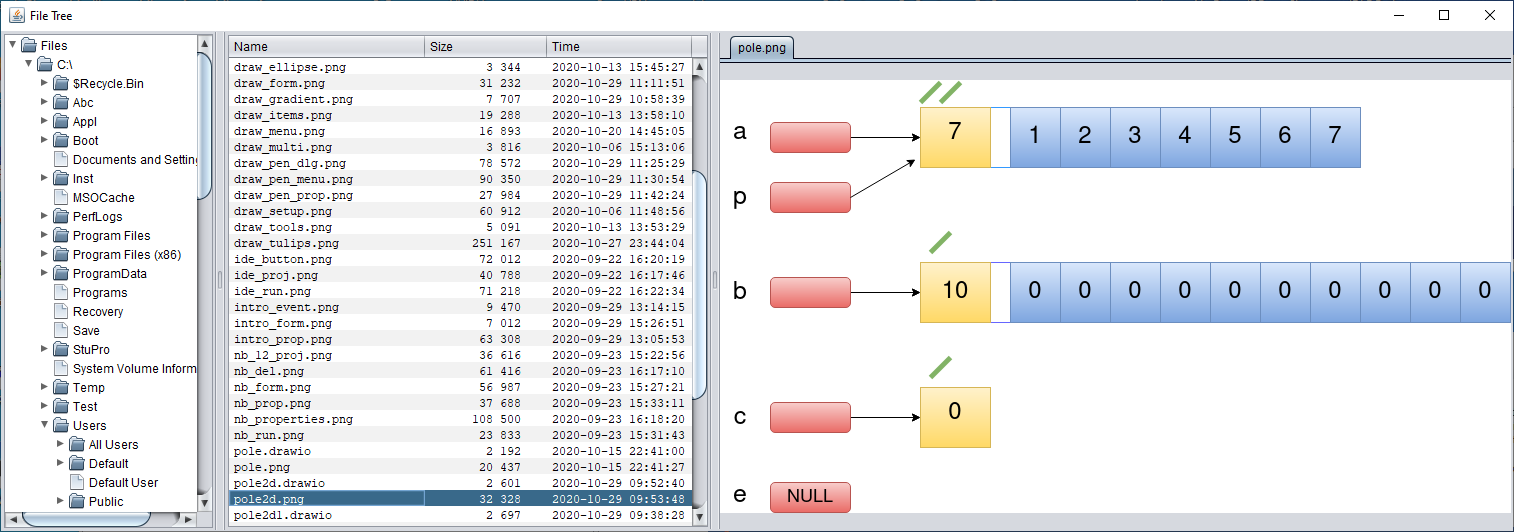1514x532 pixels.
Task: Click the MSOCache file icon
Action: pos(60,198)
